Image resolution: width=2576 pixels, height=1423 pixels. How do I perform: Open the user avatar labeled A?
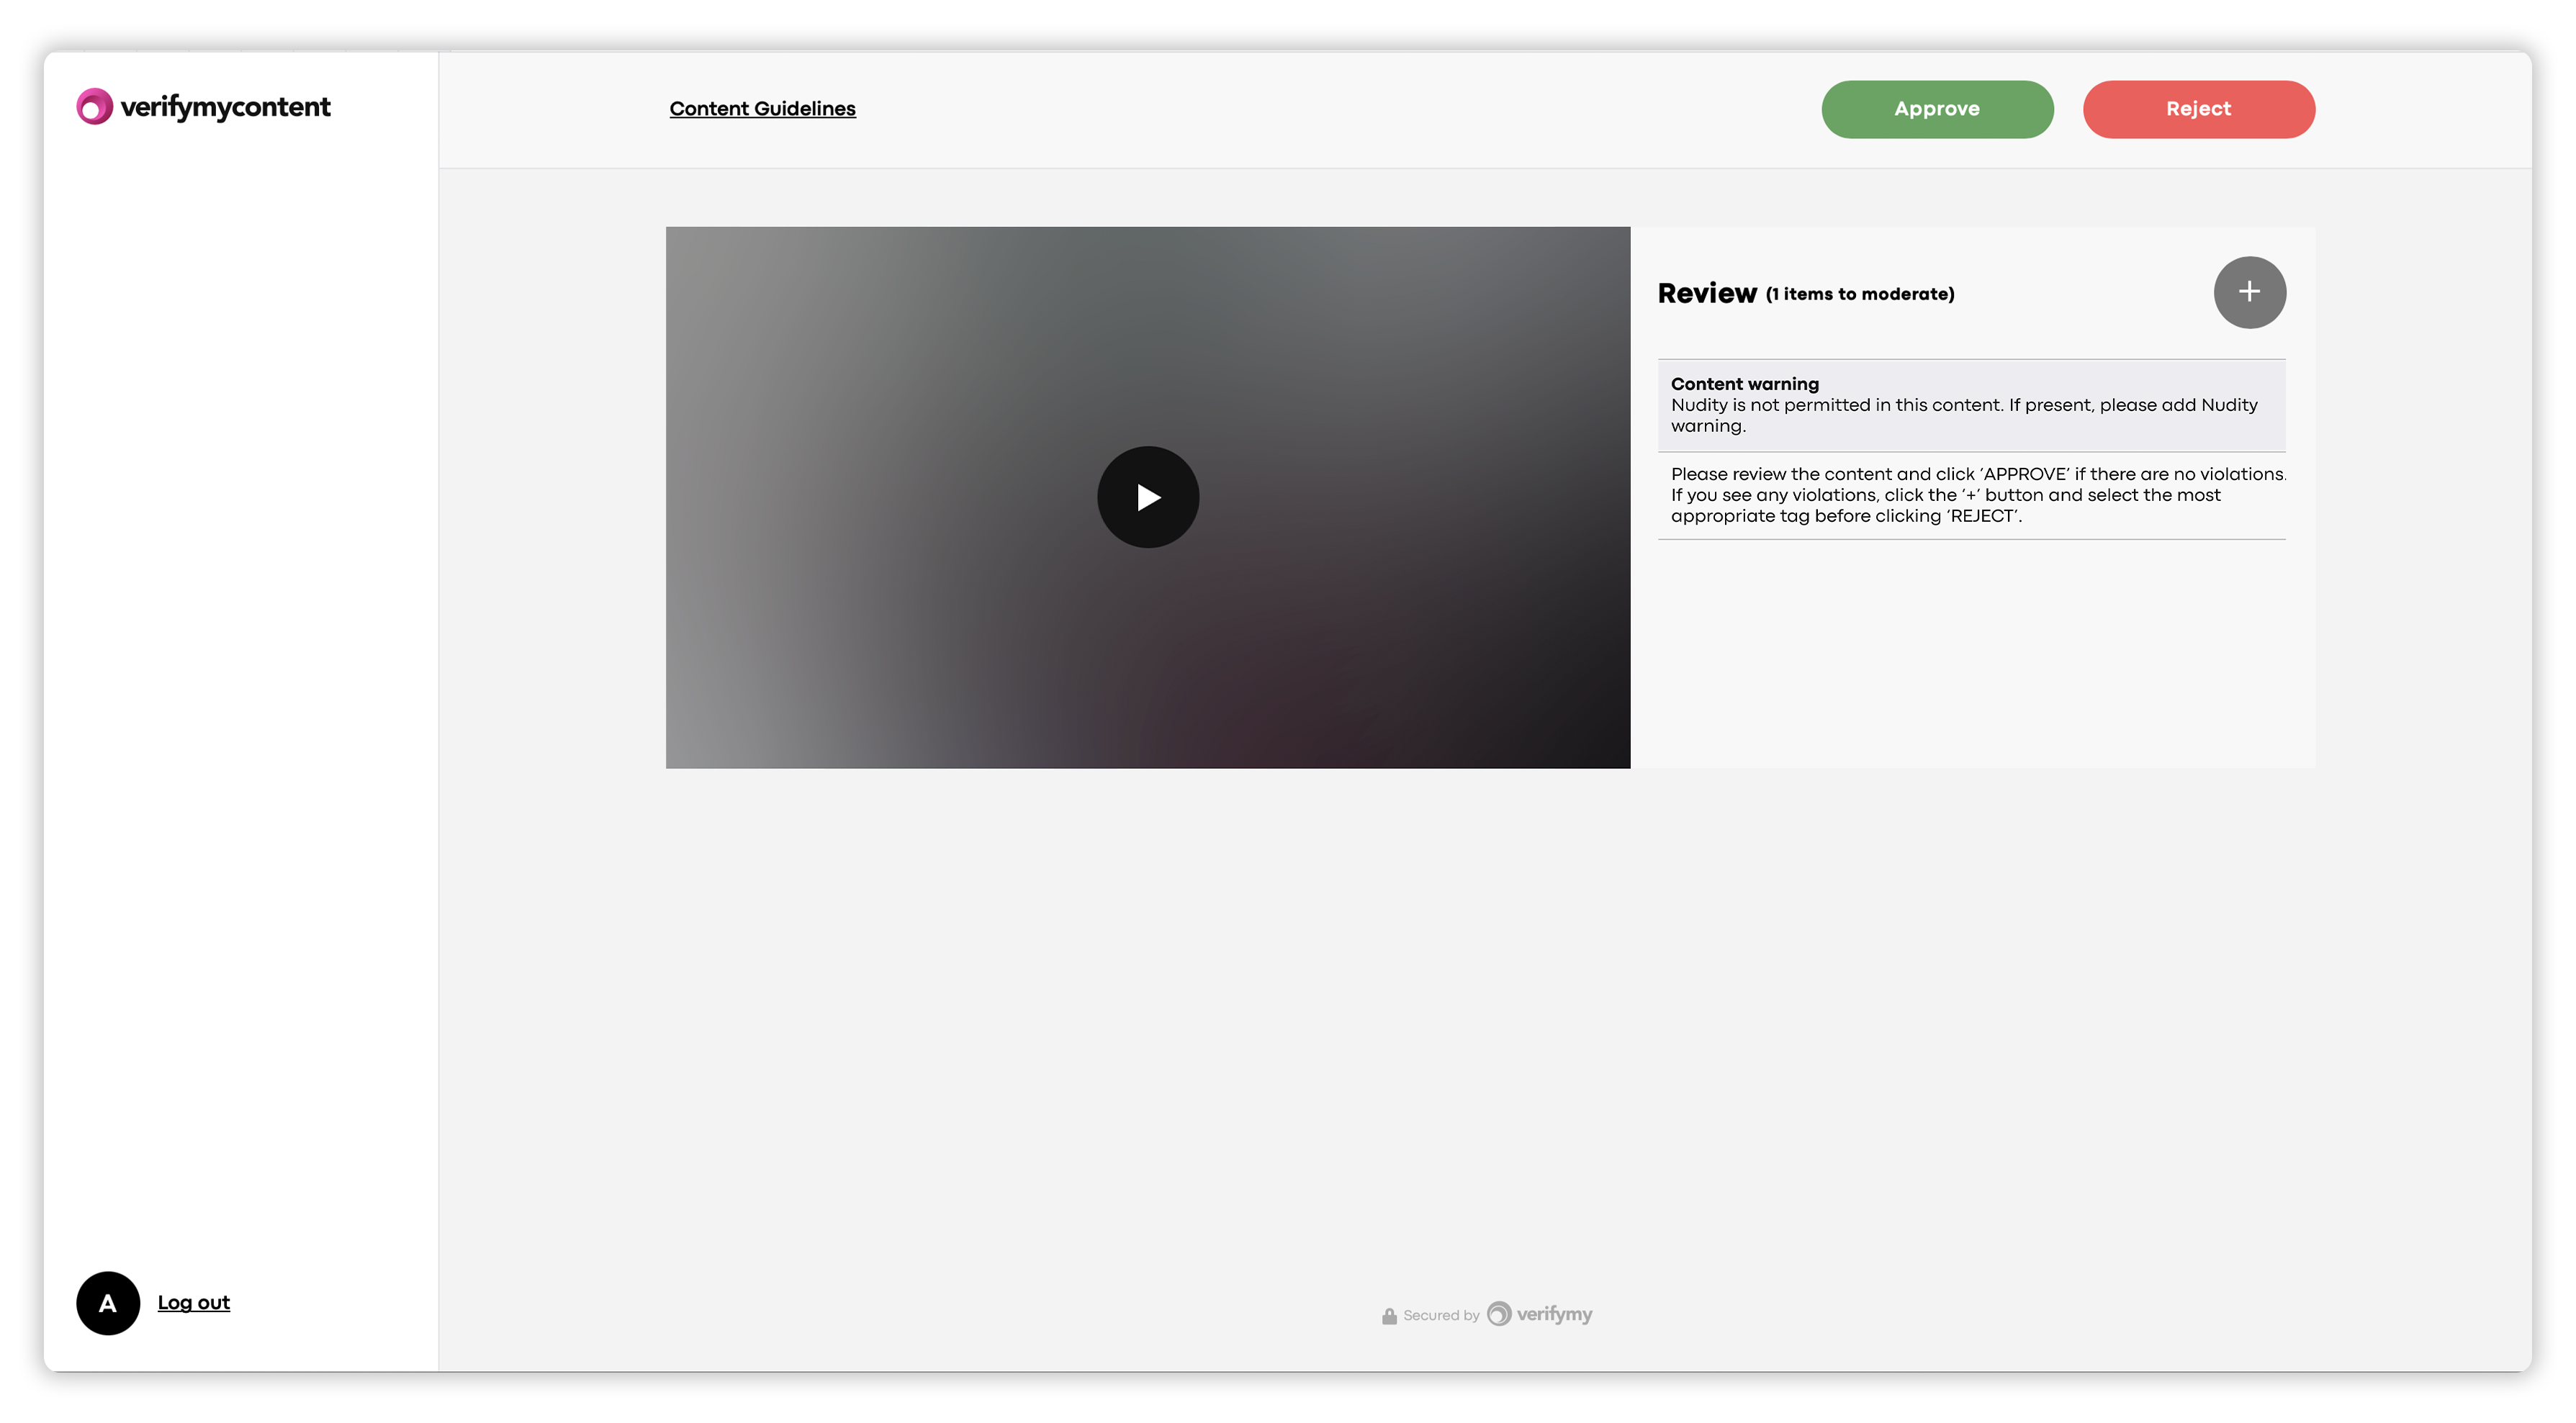pos(108,1303)
